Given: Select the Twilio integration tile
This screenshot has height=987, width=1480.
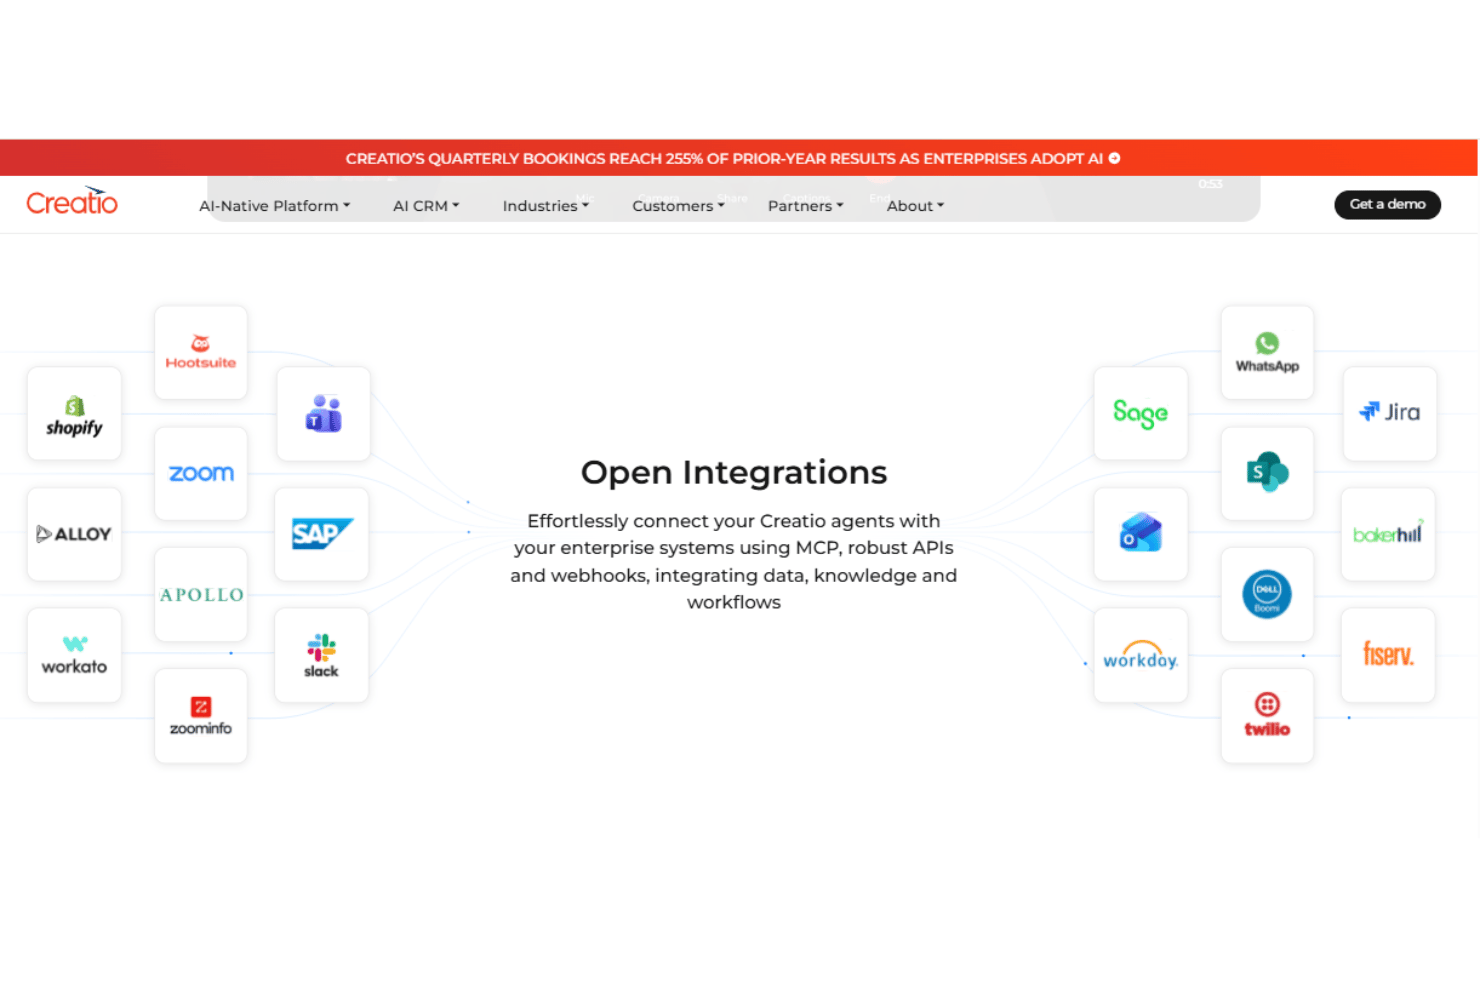Looking at the screenshot, I should click(x=1267, y=716).
